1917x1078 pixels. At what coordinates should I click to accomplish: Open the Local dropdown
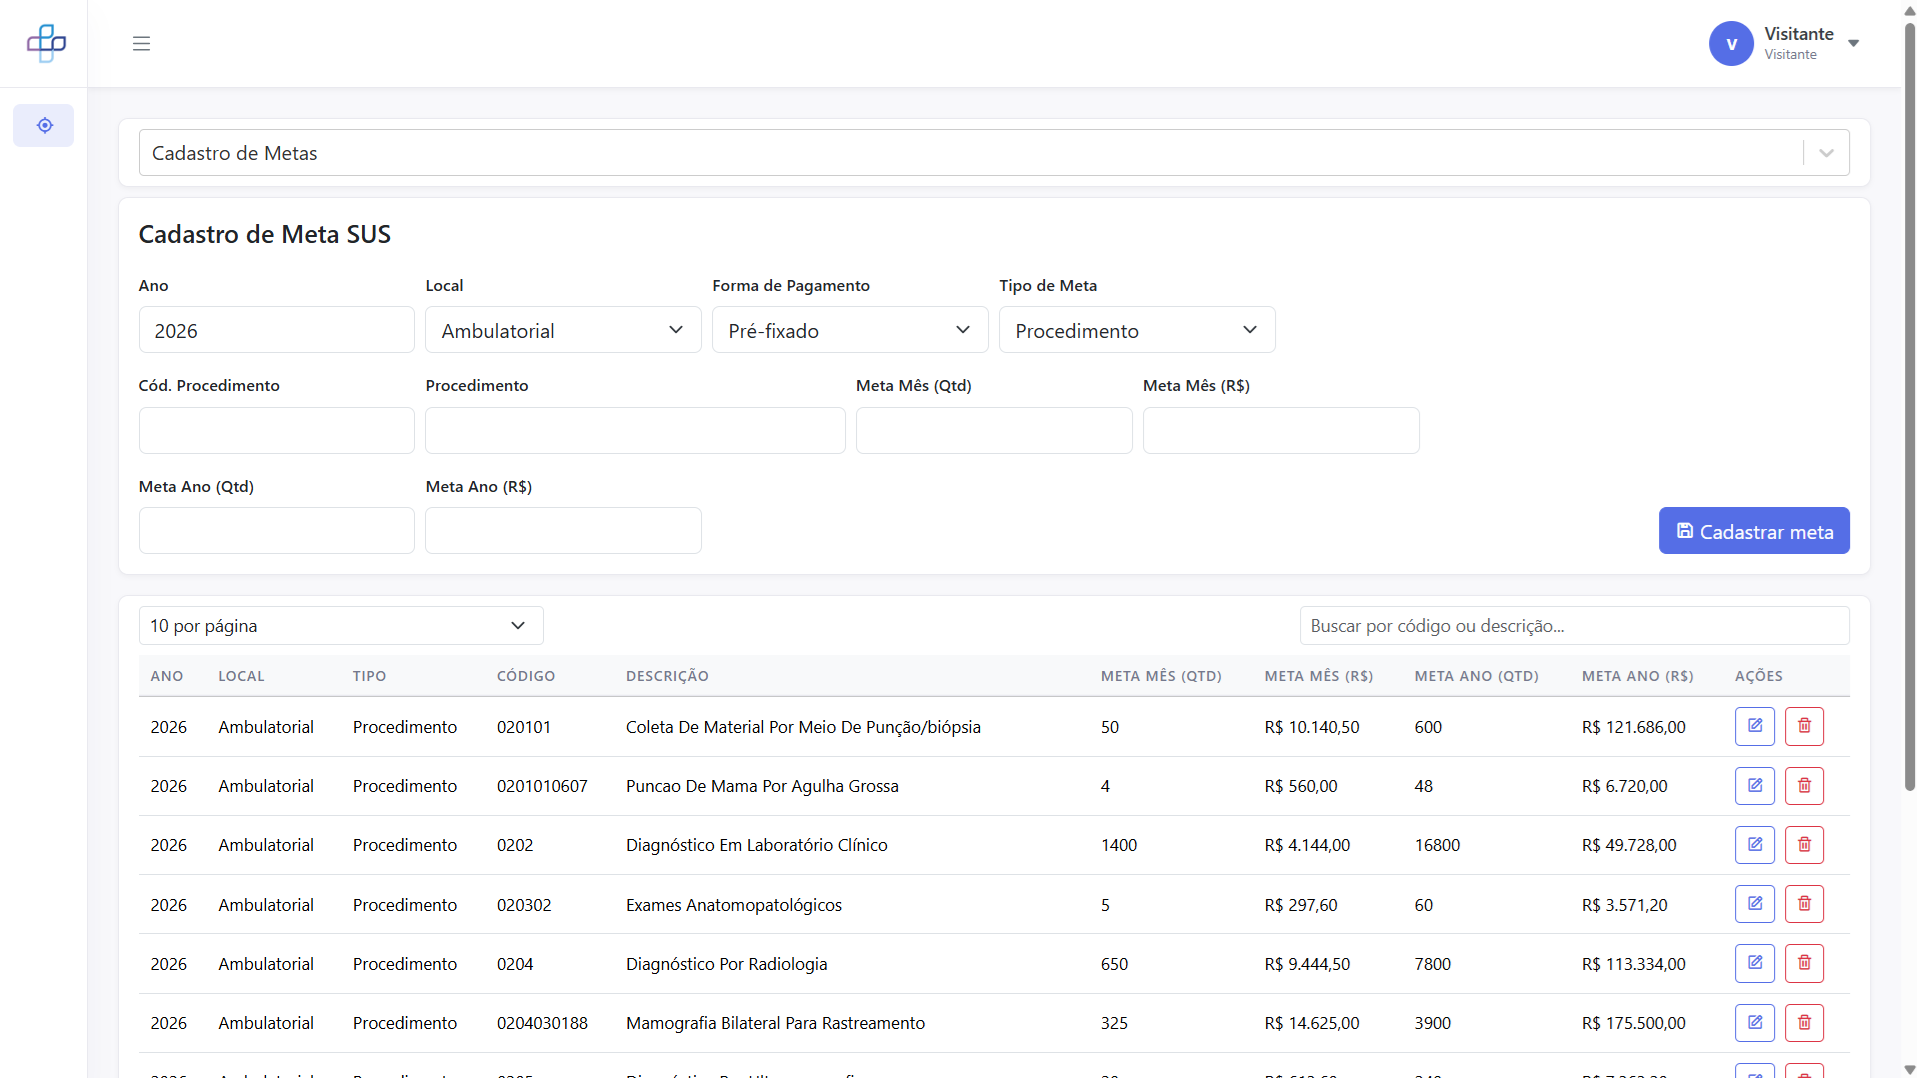[x=563, y=330]
